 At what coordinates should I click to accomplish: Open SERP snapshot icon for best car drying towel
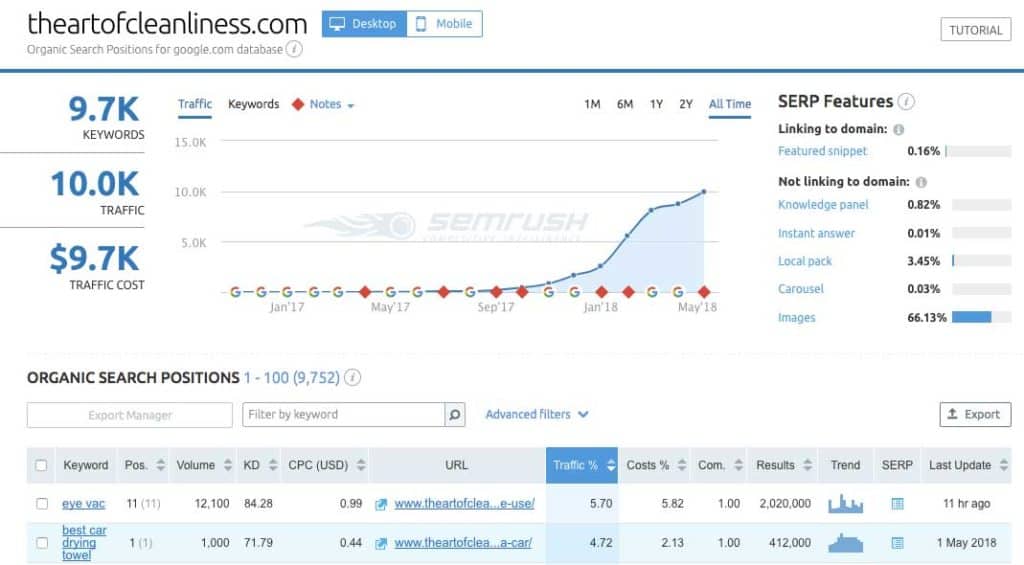897,543
